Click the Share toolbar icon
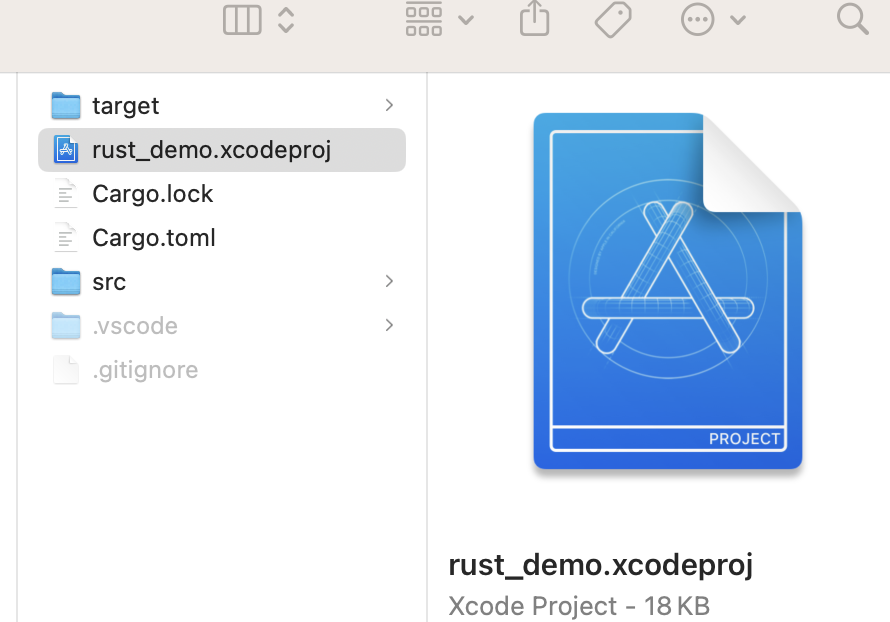The height and width of the screenshot is (622, 890). [535, 19]
